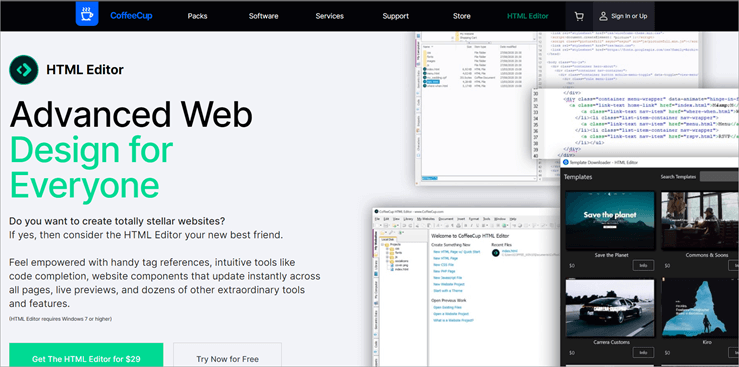Open Document menu in HTML Editor window
This screenshot has height=367, width=739.
[446, 219]
